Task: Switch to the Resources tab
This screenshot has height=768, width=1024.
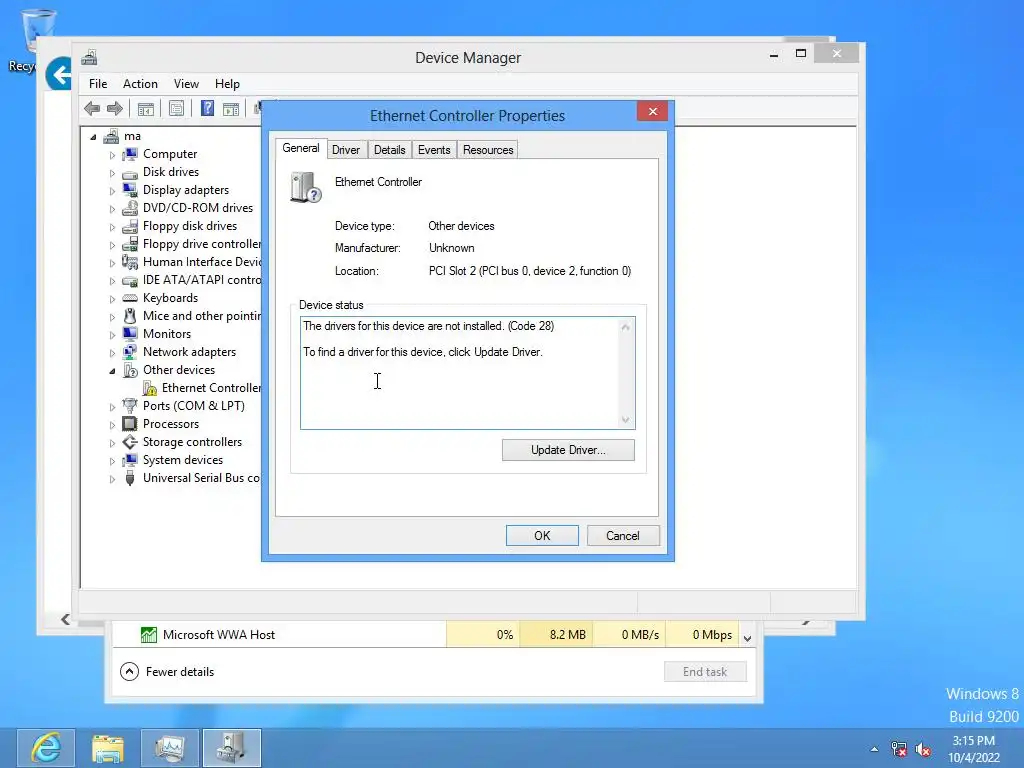Action: pyautogui.click(x=488, y=150)
